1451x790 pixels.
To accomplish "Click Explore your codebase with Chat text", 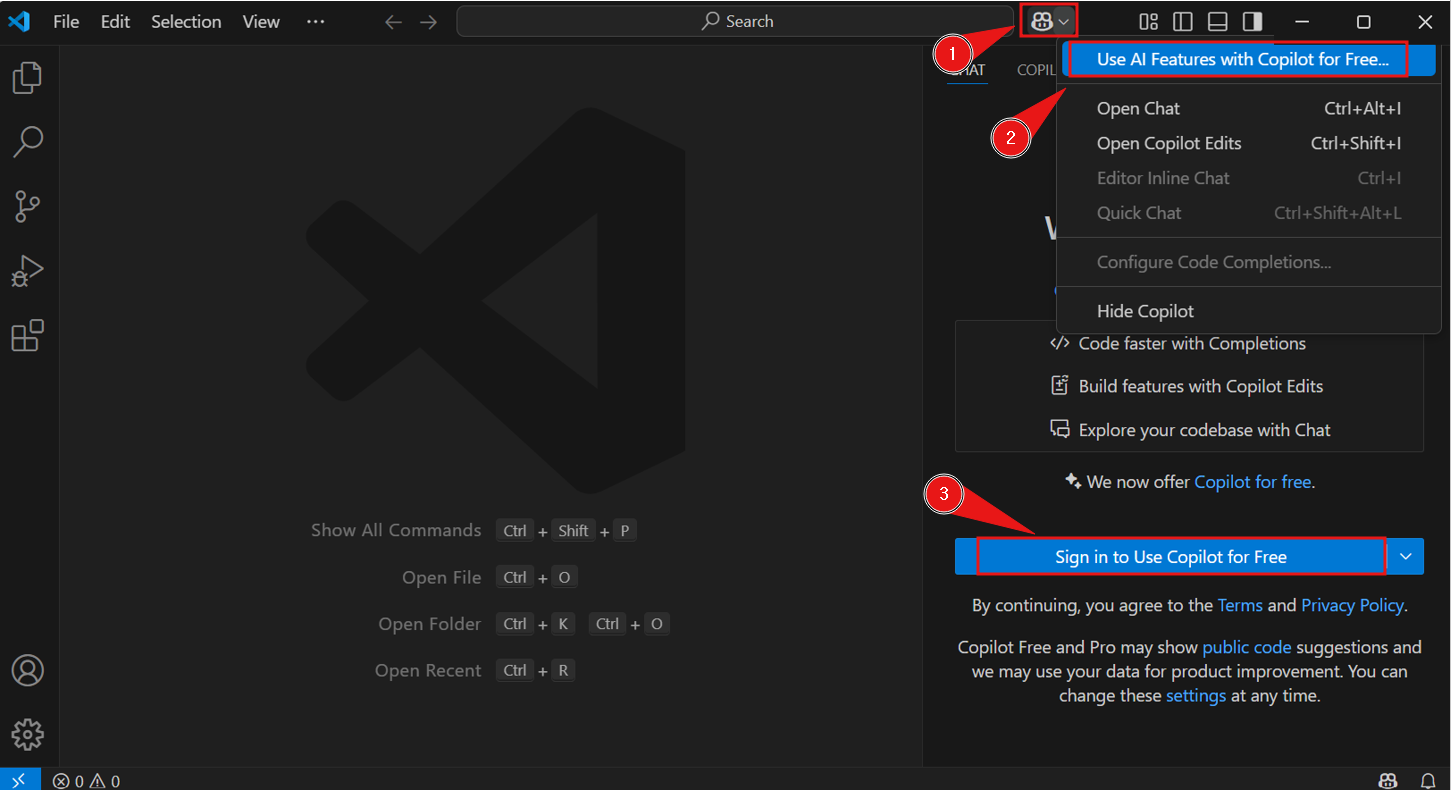I will pyautogui.click(x=1204, y=430).
